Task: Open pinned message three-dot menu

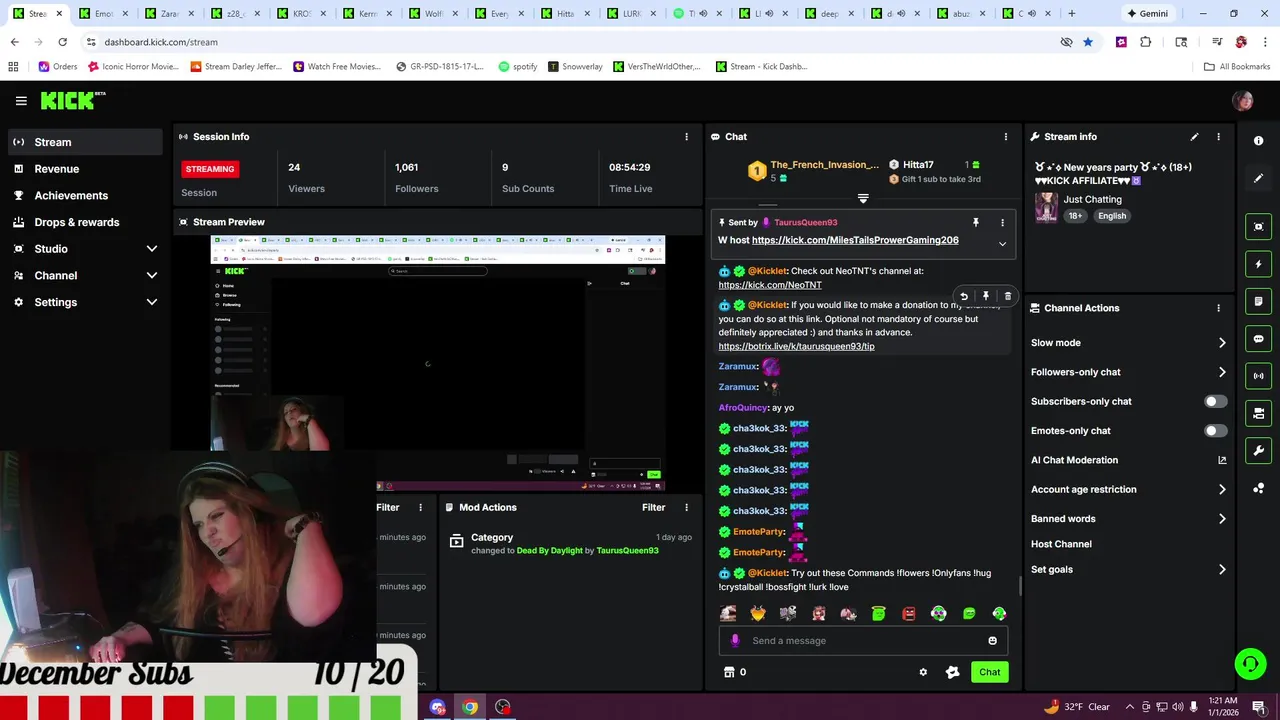Action: [1002, 223]
